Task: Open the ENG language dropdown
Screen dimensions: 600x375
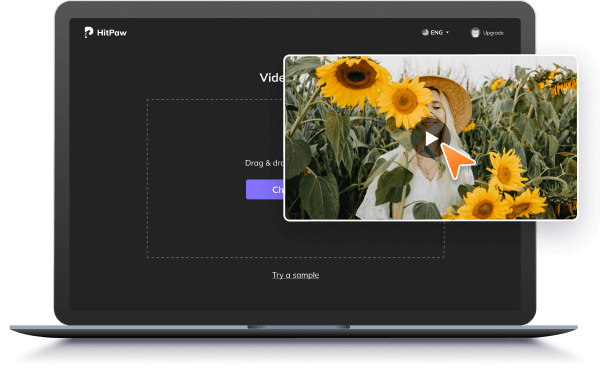Action: point(436,33)
